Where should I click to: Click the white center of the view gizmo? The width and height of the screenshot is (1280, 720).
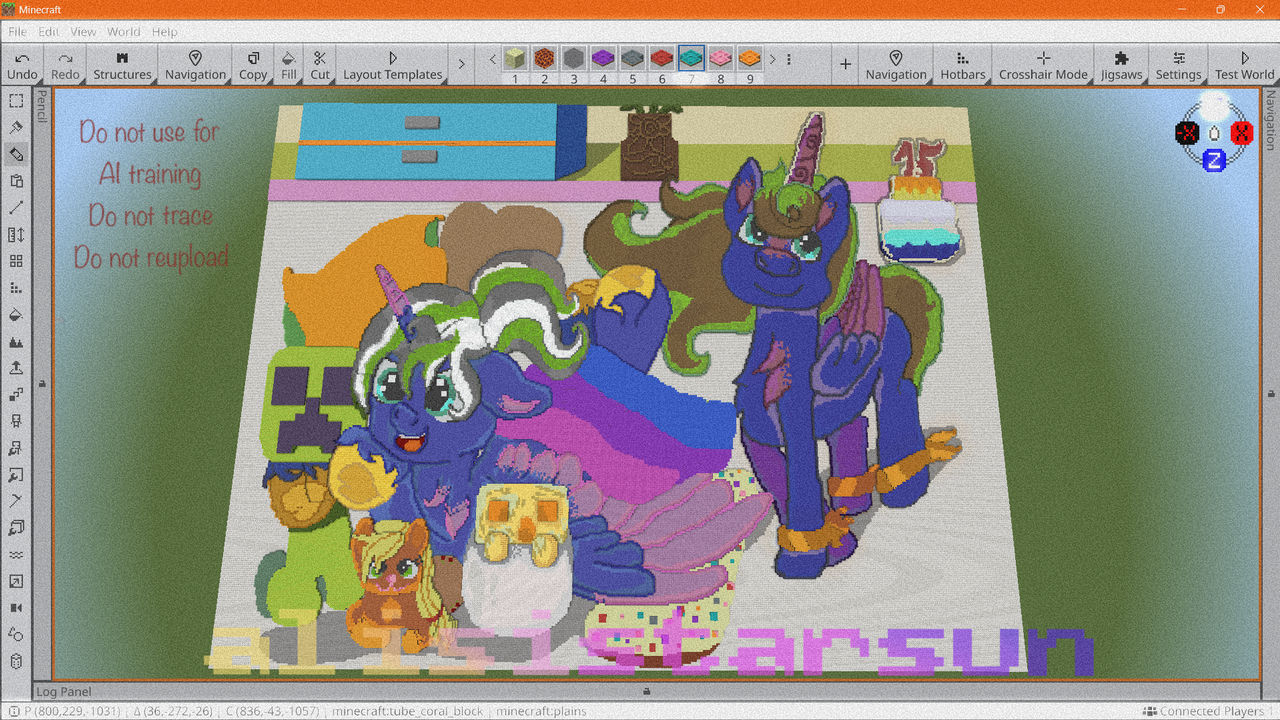click(1214, 133)
